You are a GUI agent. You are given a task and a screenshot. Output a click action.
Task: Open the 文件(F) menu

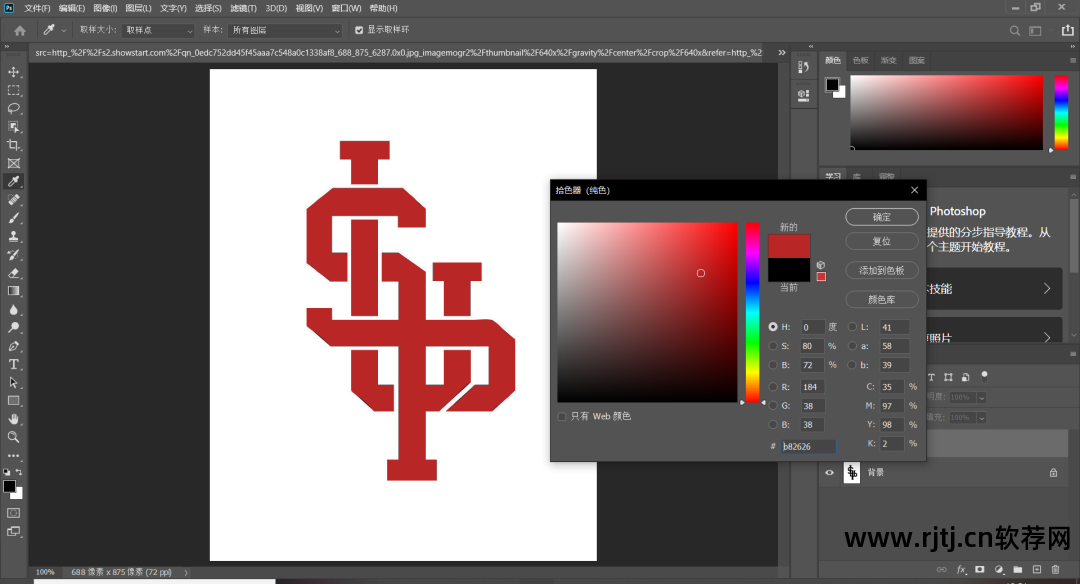tap(37, 8)
